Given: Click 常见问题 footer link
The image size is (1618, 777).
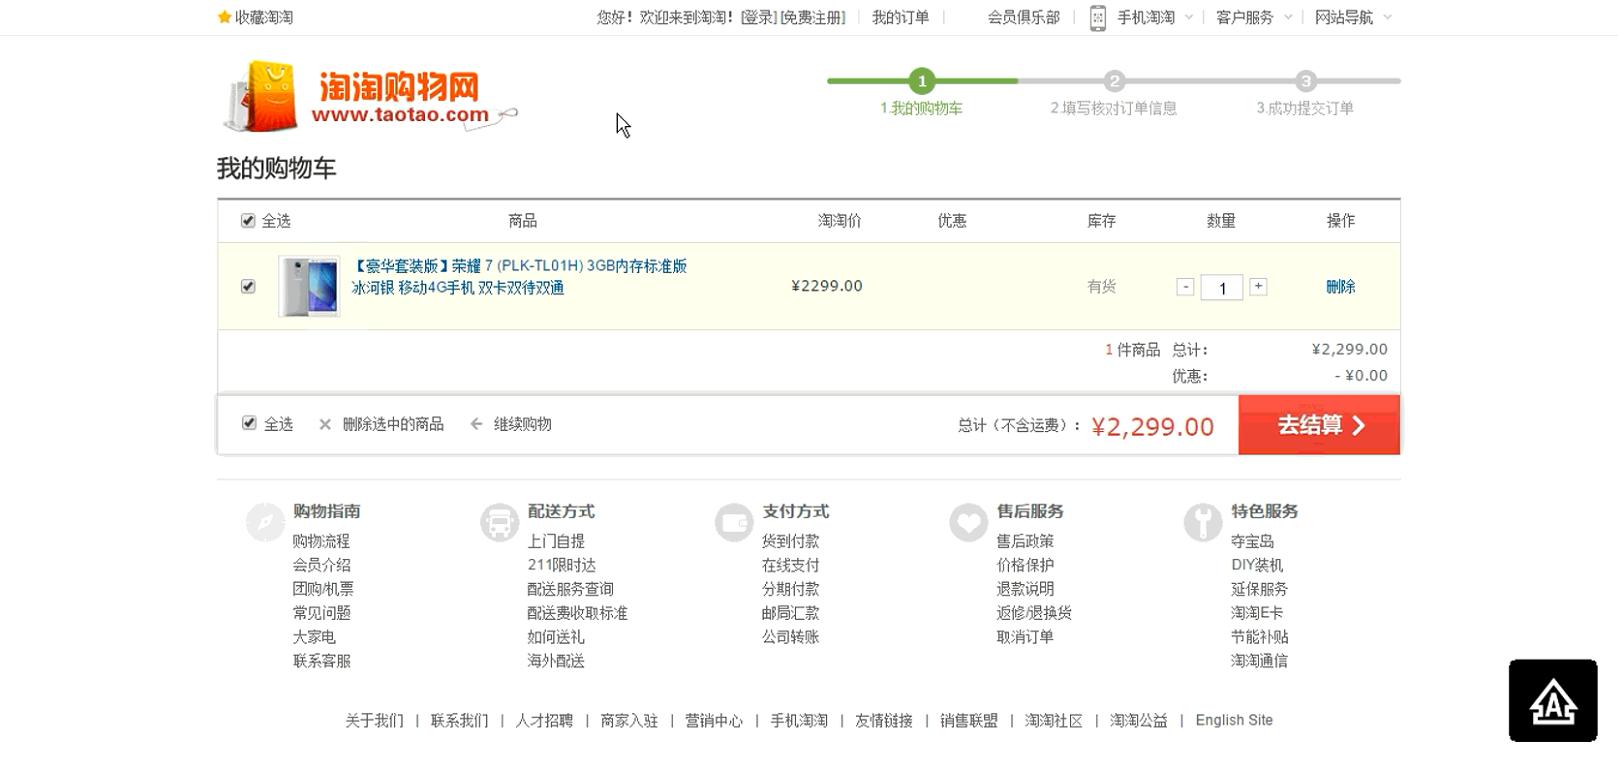Looking at the screenshot, I should pyautogui.click(x=321, y=613).
